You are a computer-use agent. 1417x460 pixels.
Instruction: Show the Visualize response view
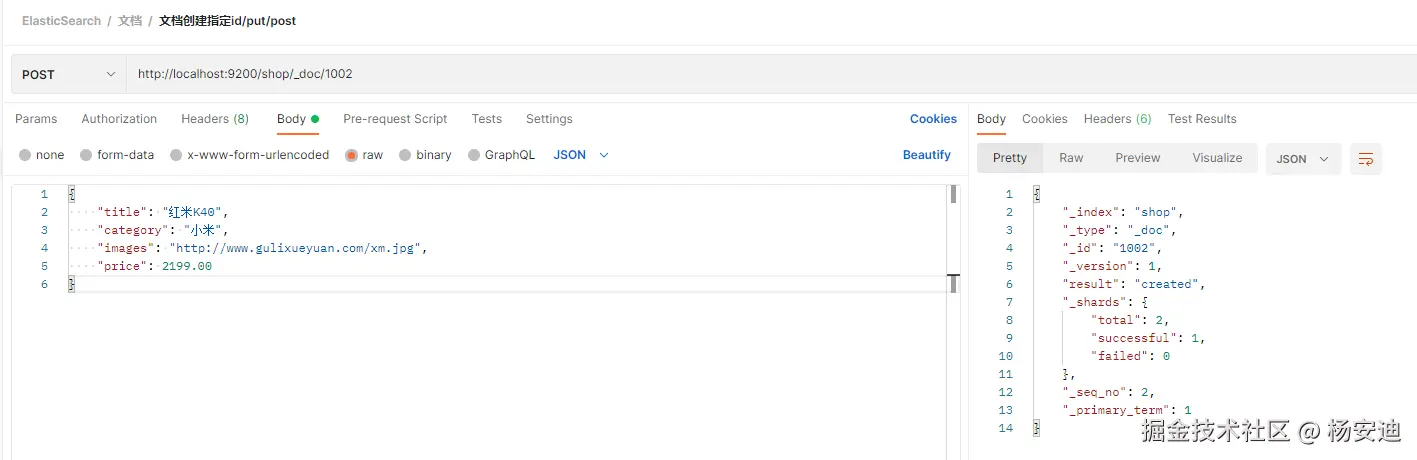1217,158
